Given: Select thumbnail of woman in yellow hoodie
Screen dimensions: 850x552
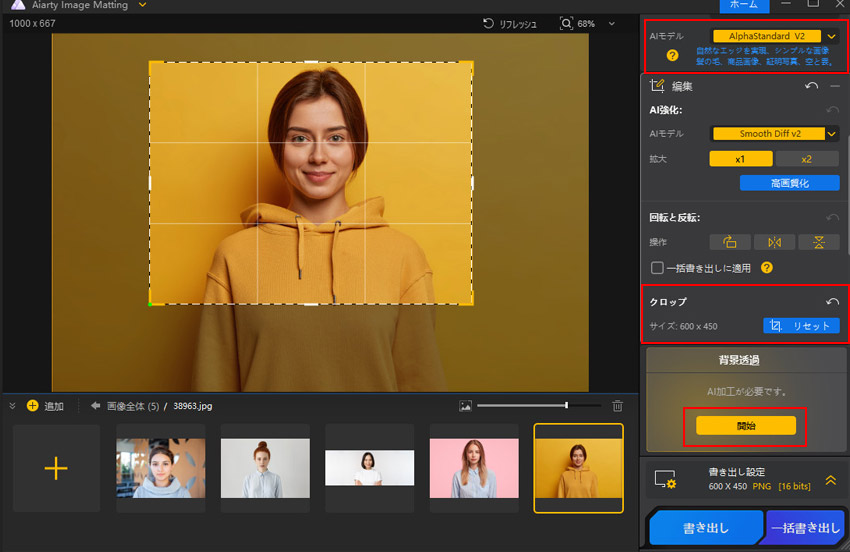Looking at the screenshot, I should [578, 468].
